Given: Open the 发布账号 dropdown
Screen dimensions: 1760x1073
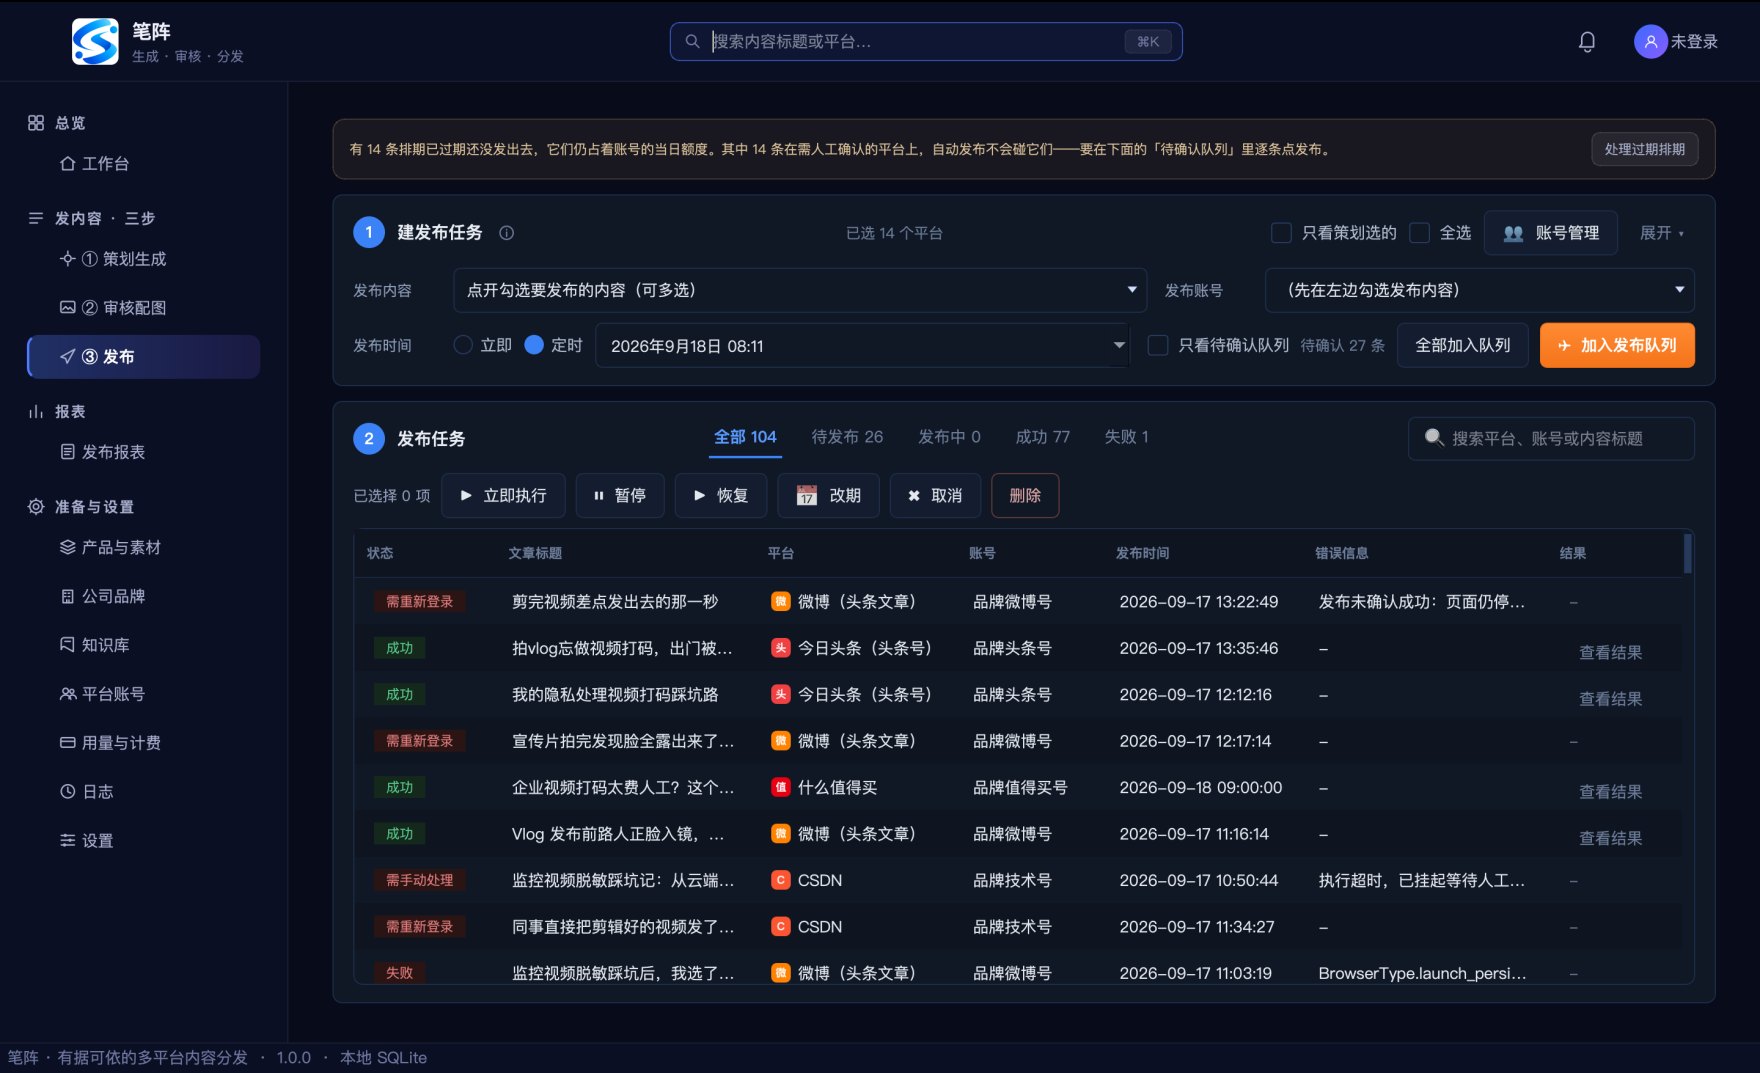Looking at the screenshot, I should point(1479,290).
